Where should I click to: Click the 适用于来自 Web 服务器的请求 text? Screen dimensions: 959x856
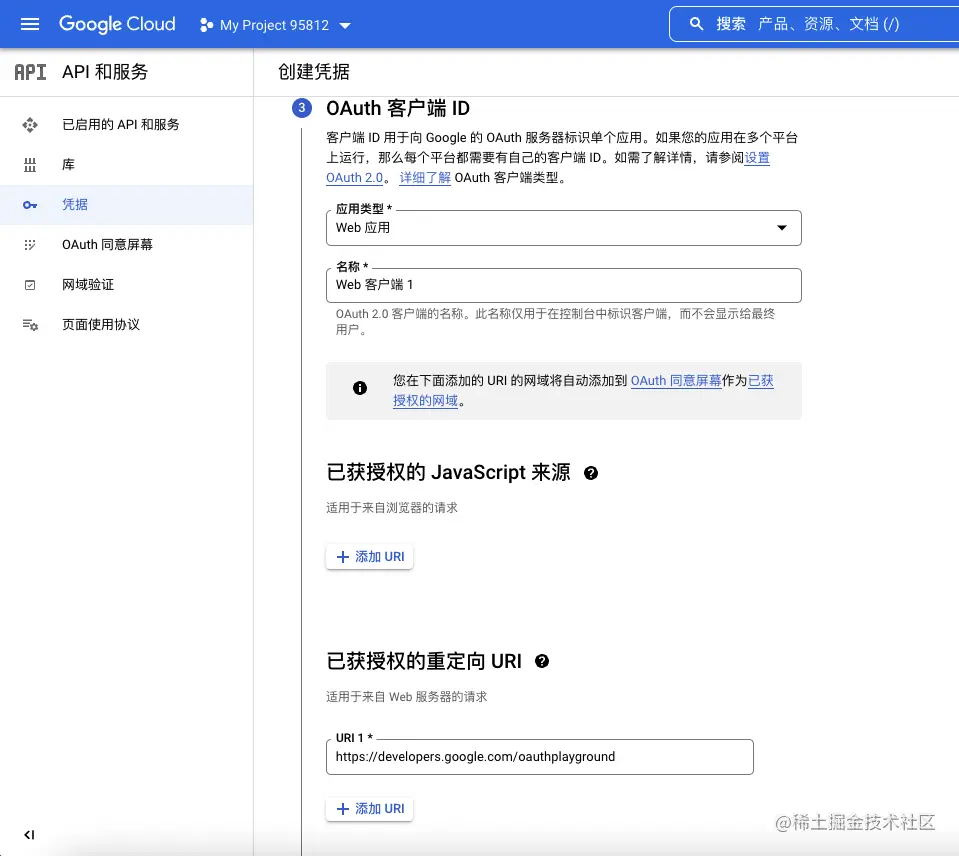[407, 696]
